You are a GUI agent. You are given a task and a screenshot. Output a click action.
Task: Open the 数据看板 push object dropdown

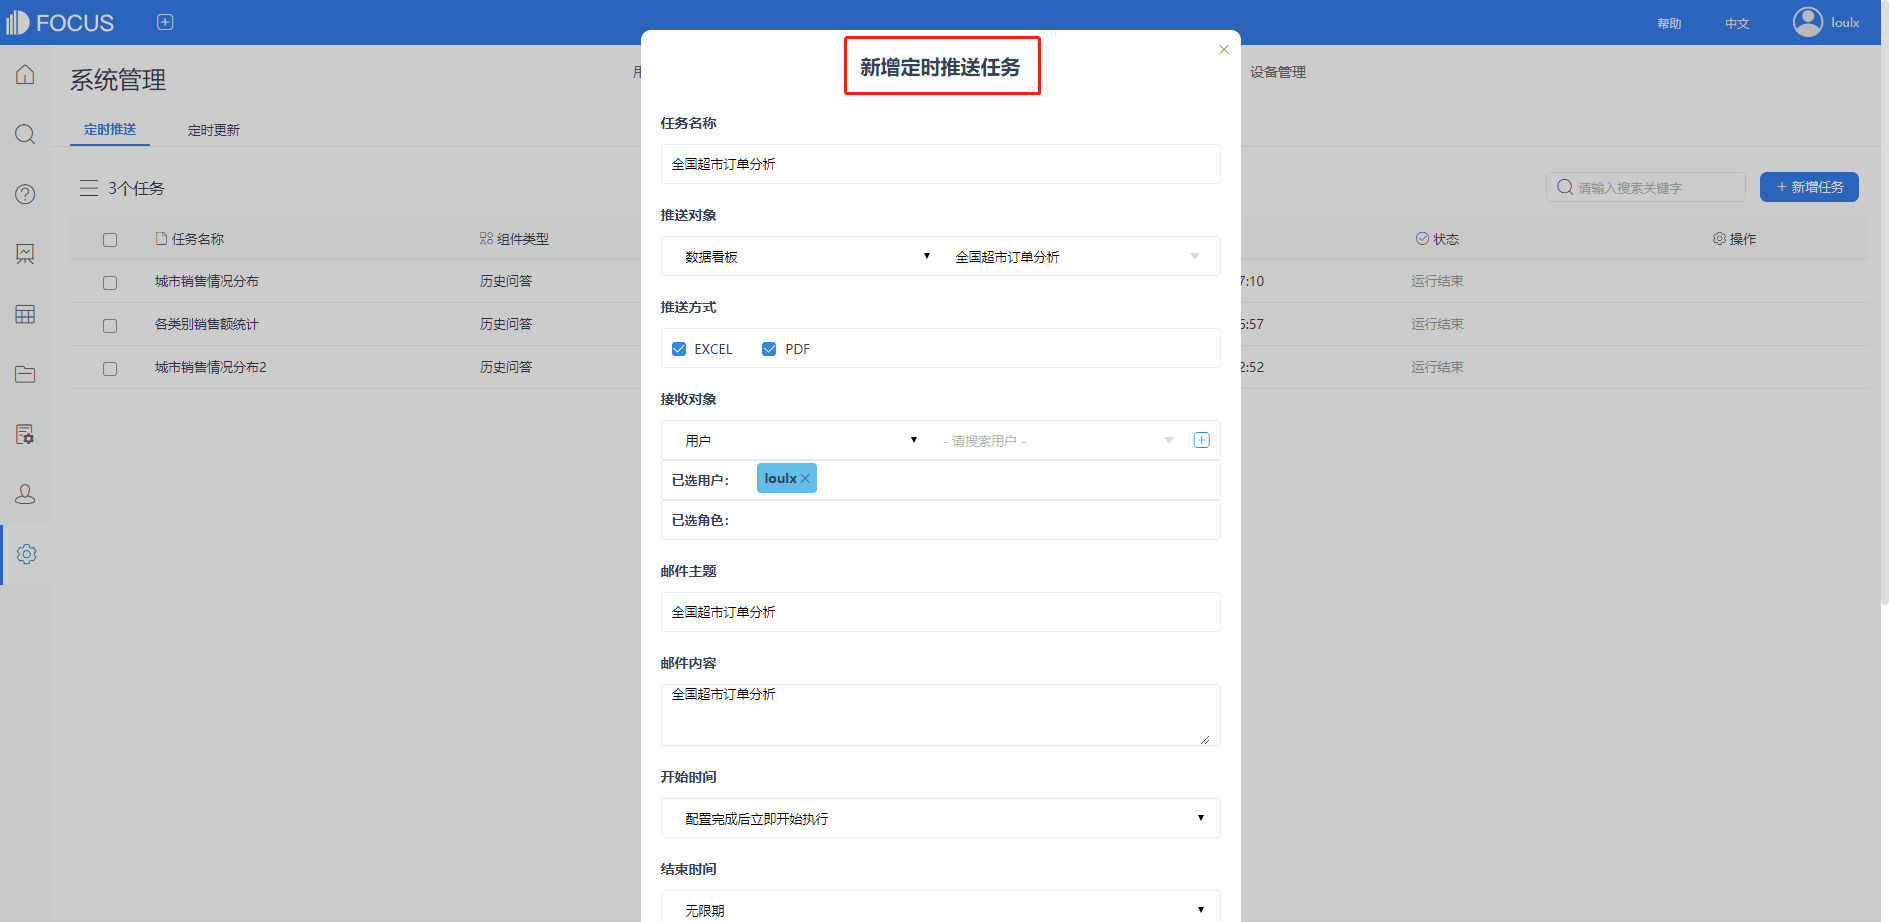click(806, 257)
